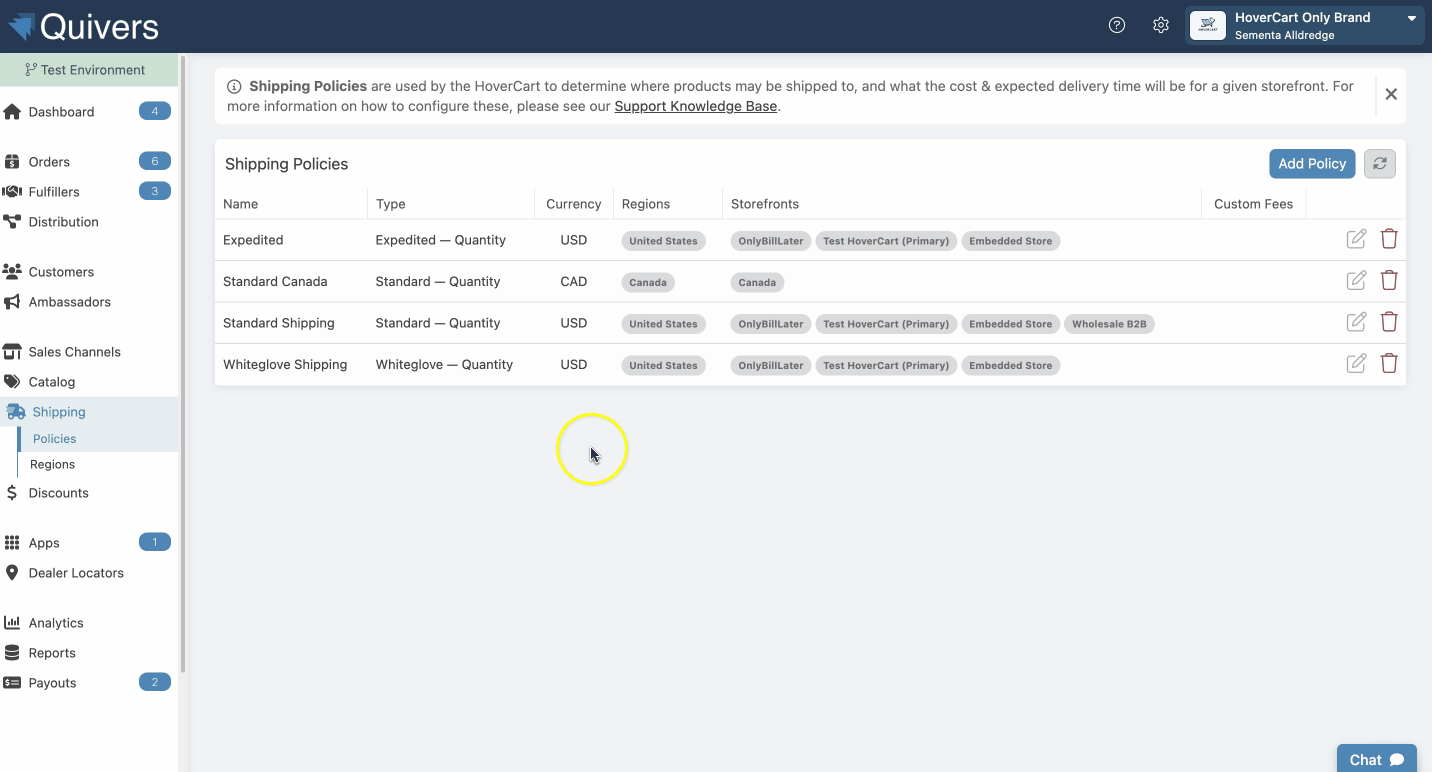Click the Currency column header
The width and height of the screenshot is (1432, 772).
(x=573, y=204)
